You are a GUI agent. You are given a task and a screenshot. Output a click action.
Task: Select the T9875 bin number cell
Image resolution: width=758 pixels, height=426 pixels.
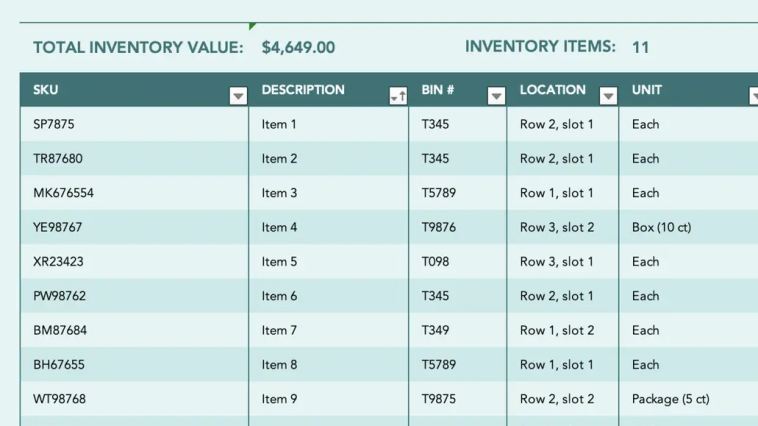(458, 399)
